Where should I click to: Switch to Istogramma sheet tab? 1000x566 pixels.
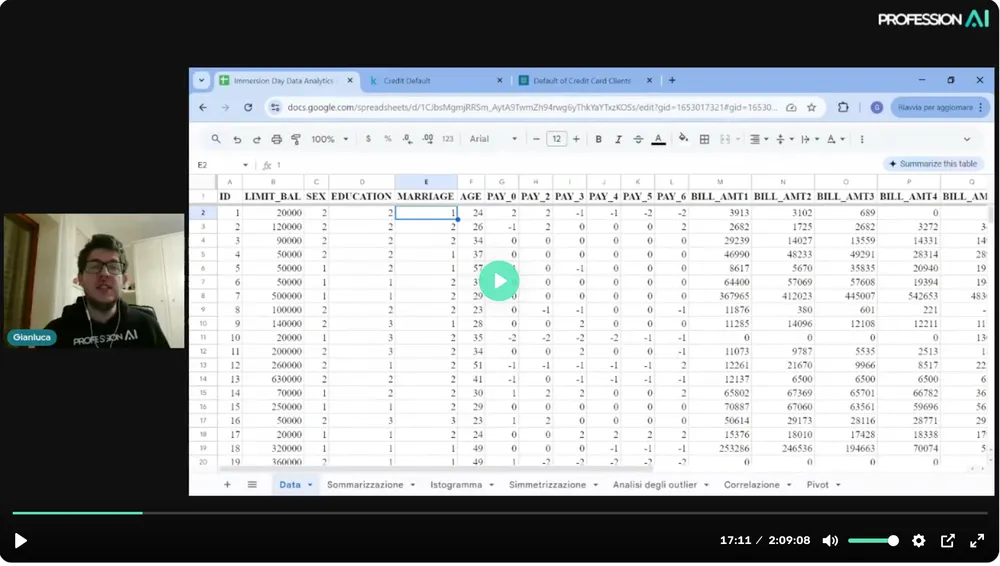pyautogui.click(x=462, y=485)
